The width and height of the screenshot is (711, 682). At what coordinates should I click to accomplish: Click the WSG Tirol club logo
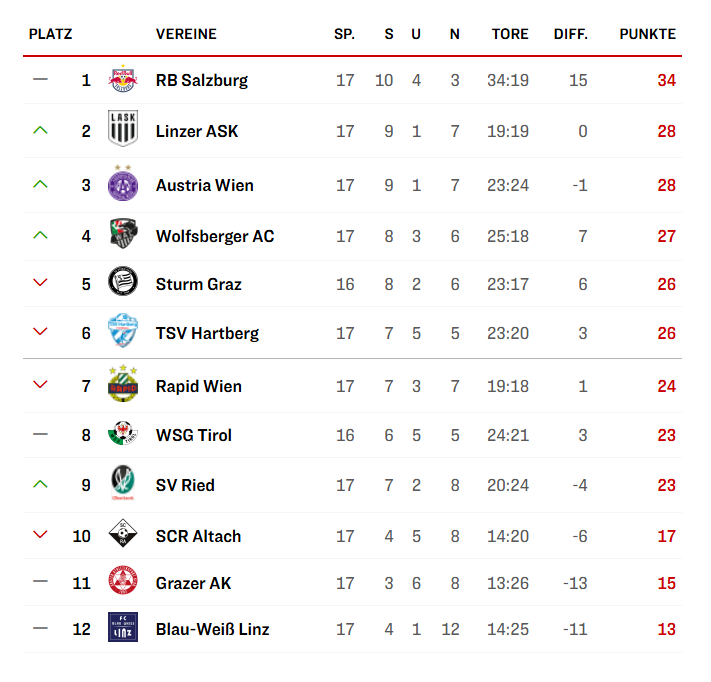(123, 435)
